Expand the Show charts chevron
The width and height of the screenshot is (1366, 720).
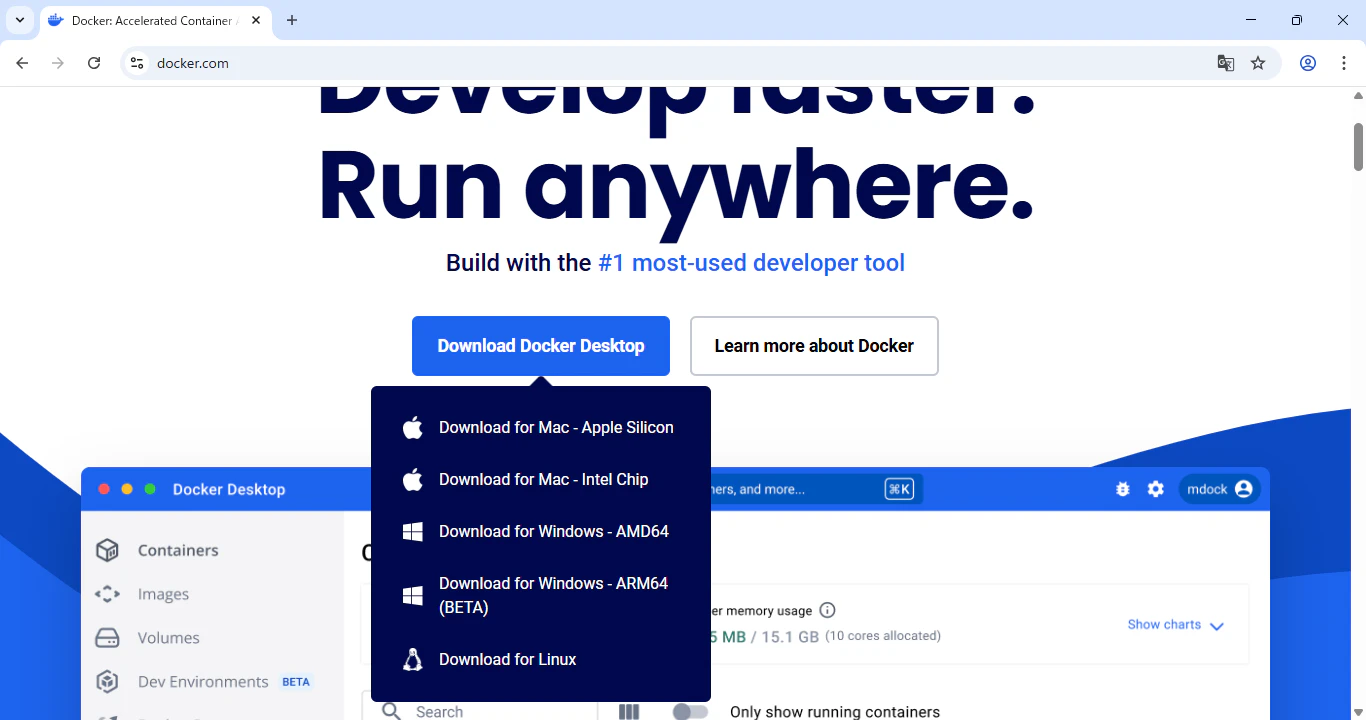[x=1217, y=626]
